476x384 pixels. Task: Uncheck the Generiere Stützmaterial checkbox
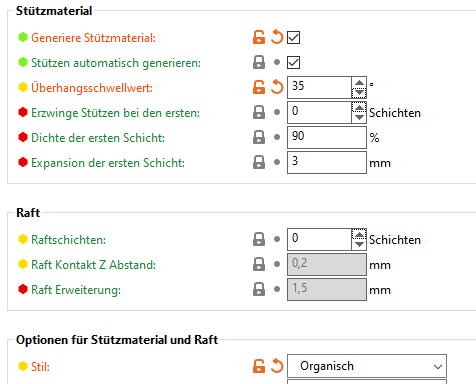click(x=293, y=37)
